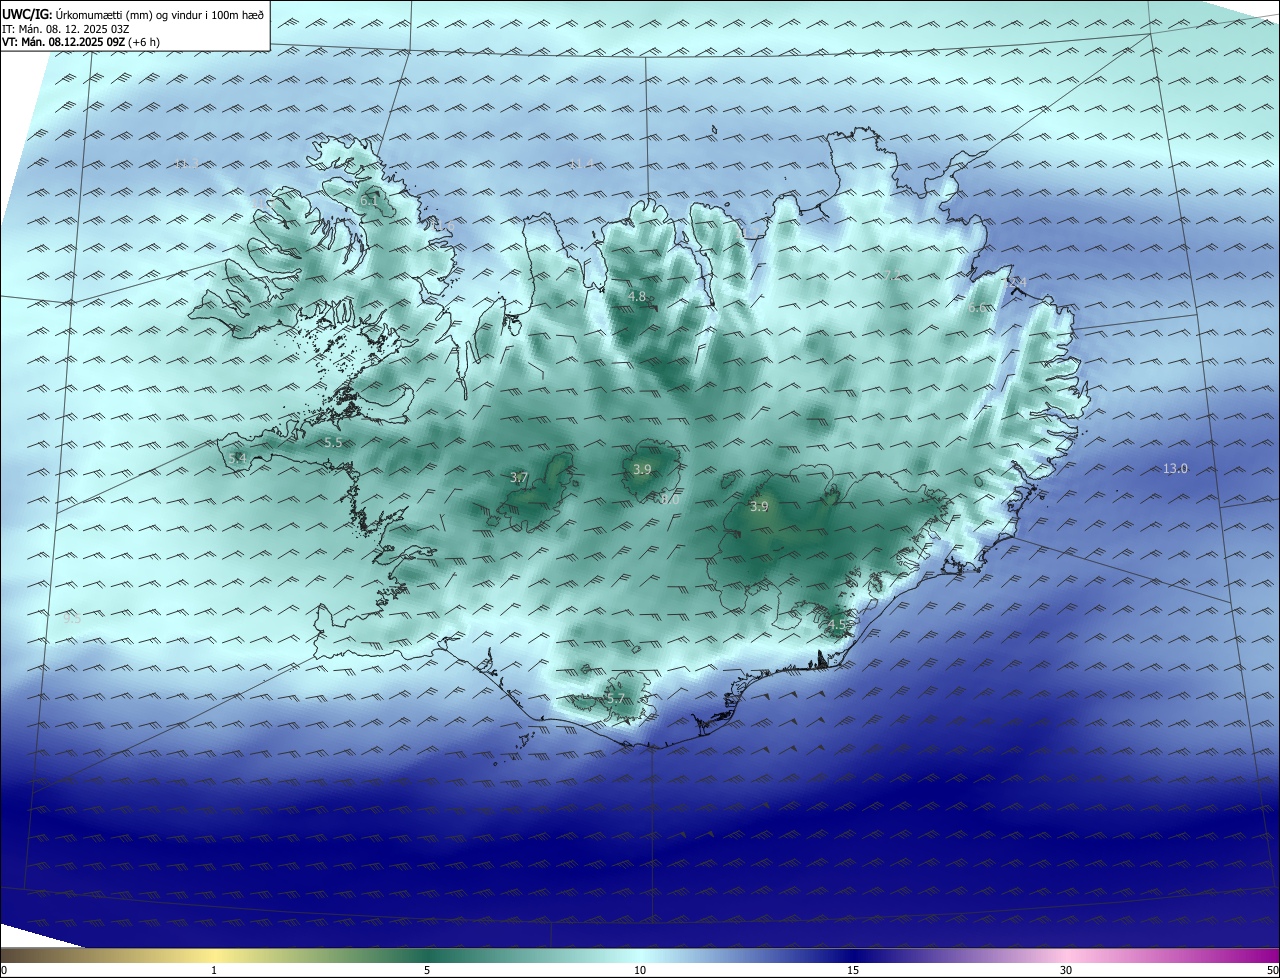
Task: Click the 3.9 value on the large southeastern glacier
Action: pos(759,507)
